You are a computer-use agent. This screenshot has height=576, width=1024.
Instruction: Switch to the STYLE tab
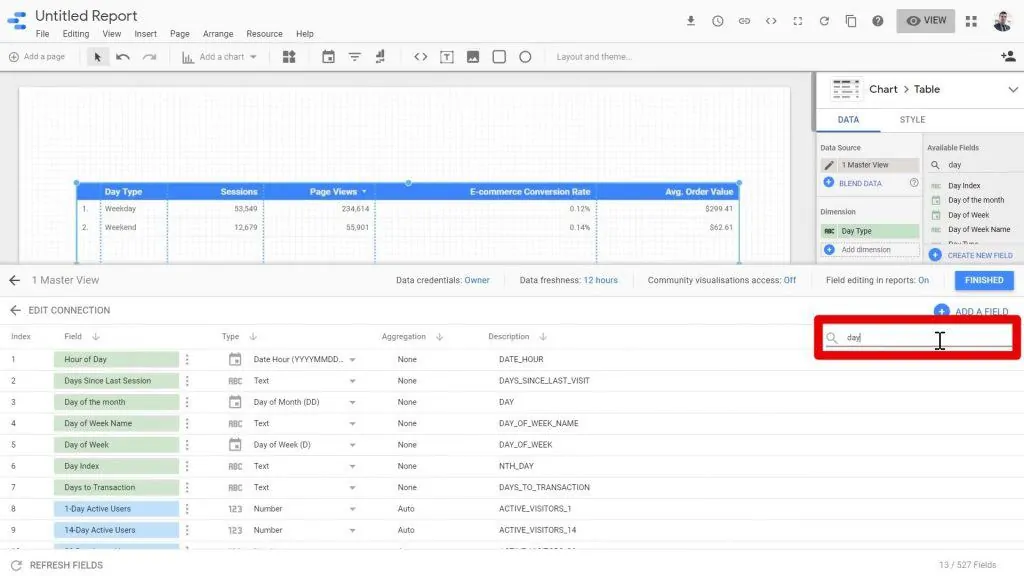(x=911, y=119)
